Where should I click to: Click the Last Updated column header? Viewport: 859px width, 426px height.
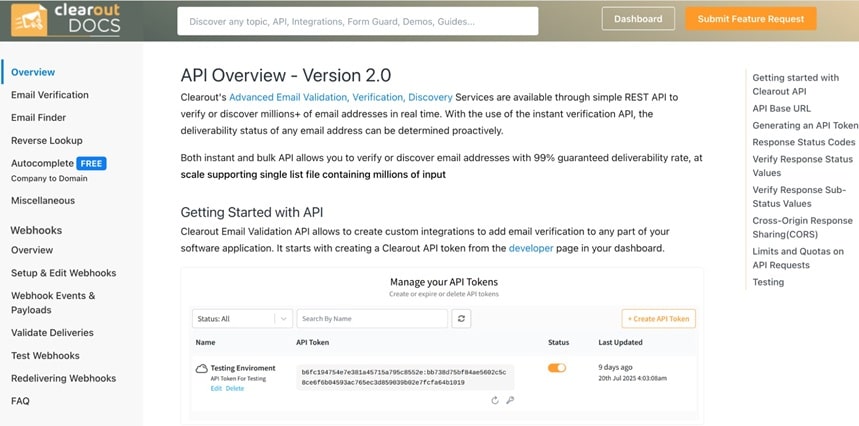pos(620,343)
